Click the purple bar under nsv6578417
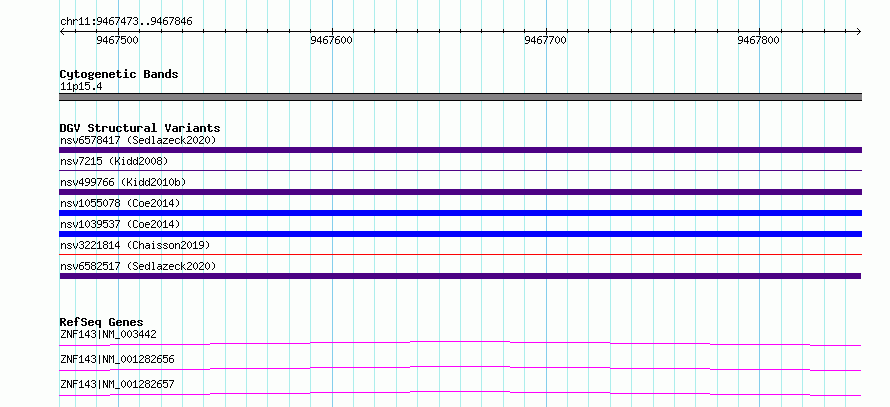 tap(460, 150)
